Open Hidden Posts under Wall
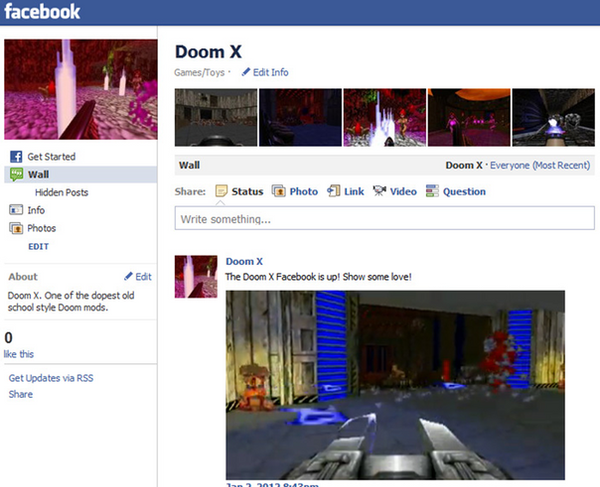Screen dimensions: 600x487 pos(62,192)
